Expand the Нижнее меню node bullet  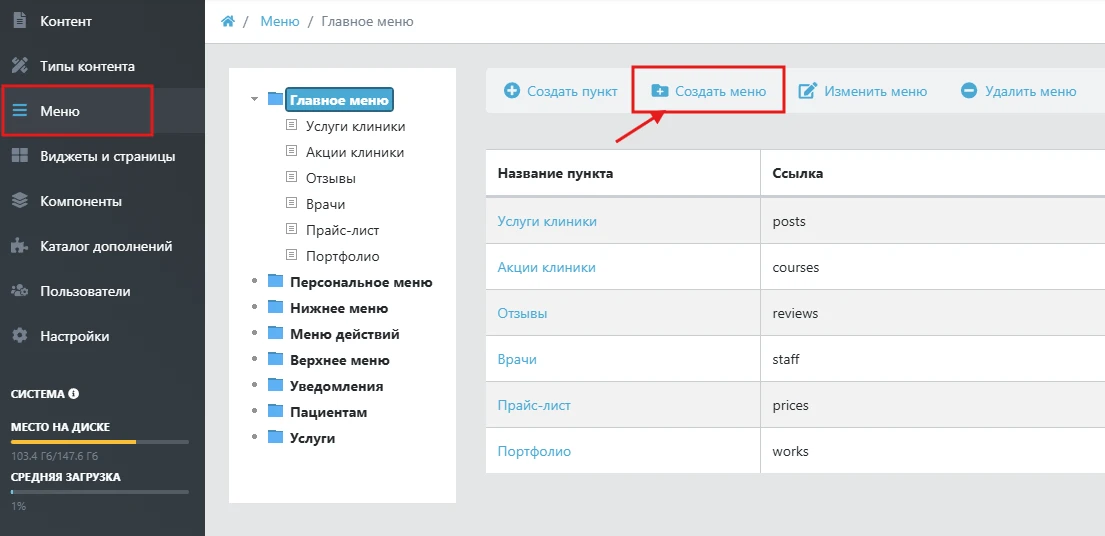pyautogui.click(x=254, y=308)
